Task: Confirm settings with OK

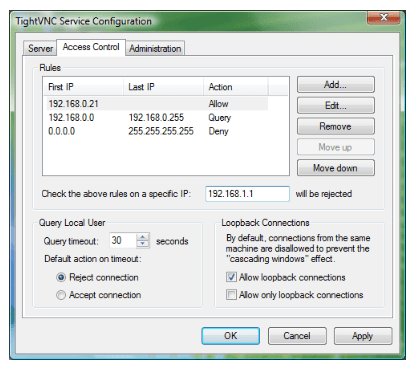Action: tap(231, 336)
